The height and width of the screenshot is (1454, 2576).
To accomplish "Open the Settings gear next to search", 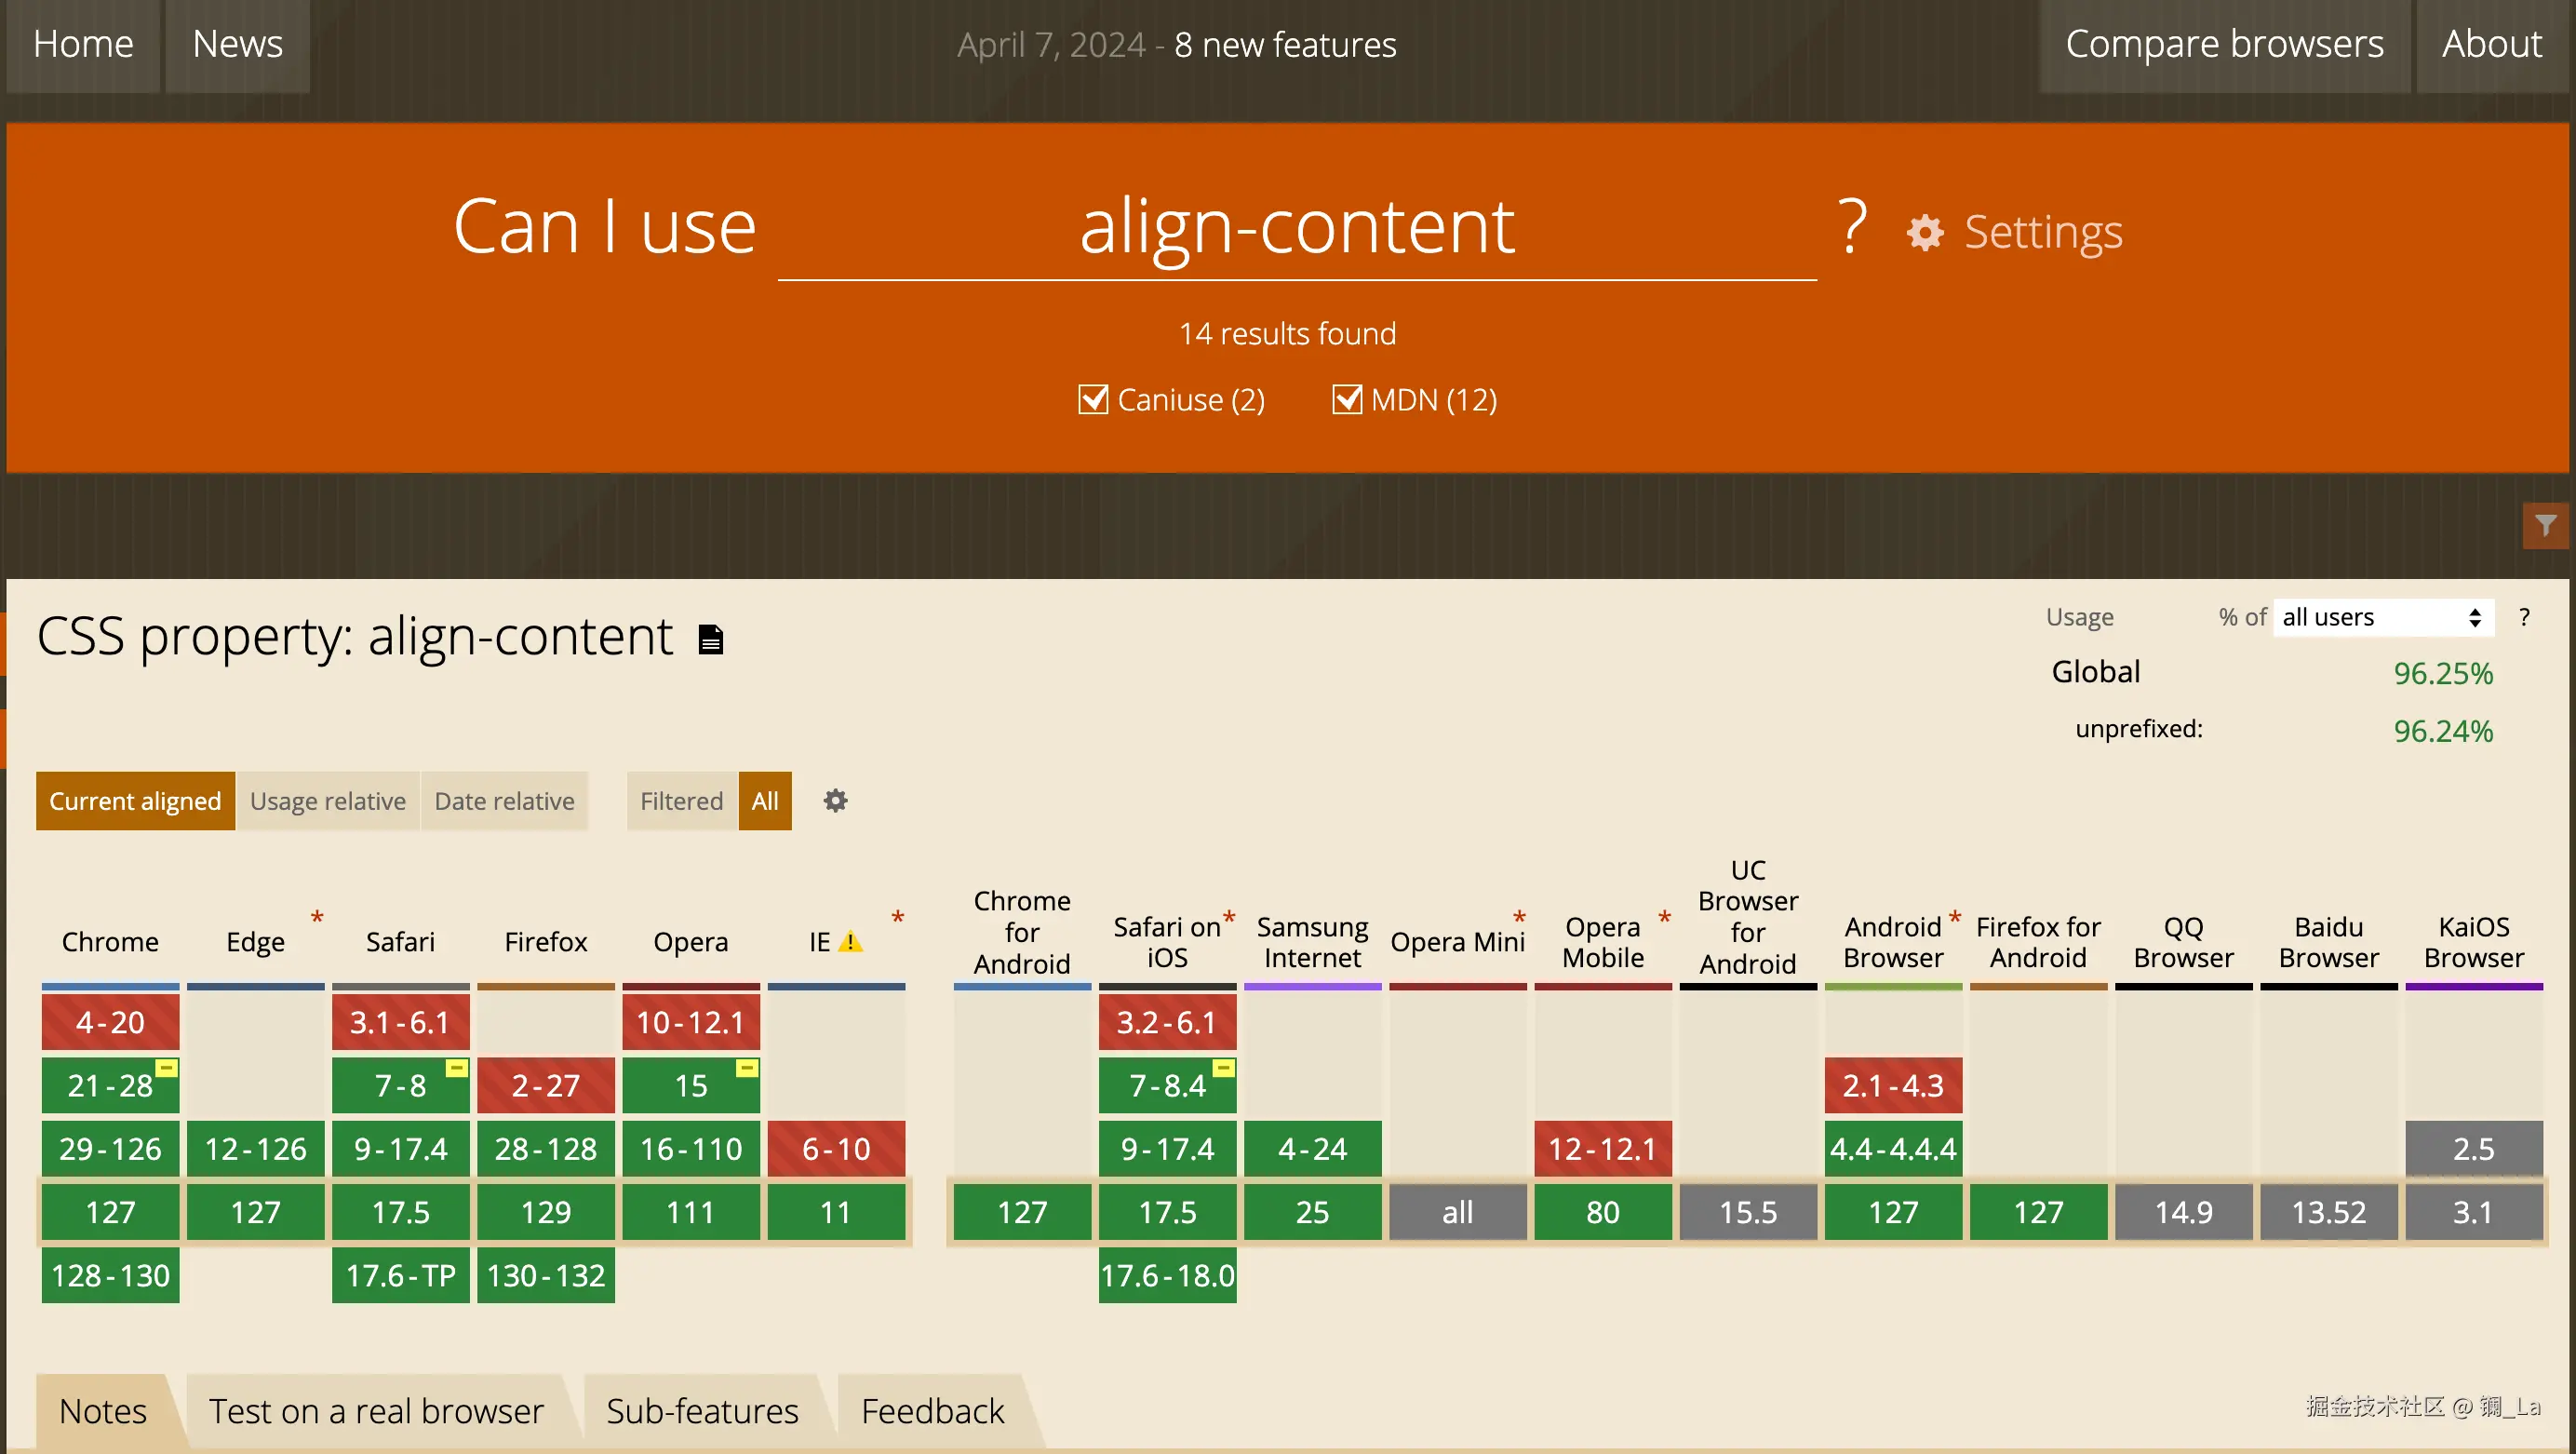I will click(1925, 233).
